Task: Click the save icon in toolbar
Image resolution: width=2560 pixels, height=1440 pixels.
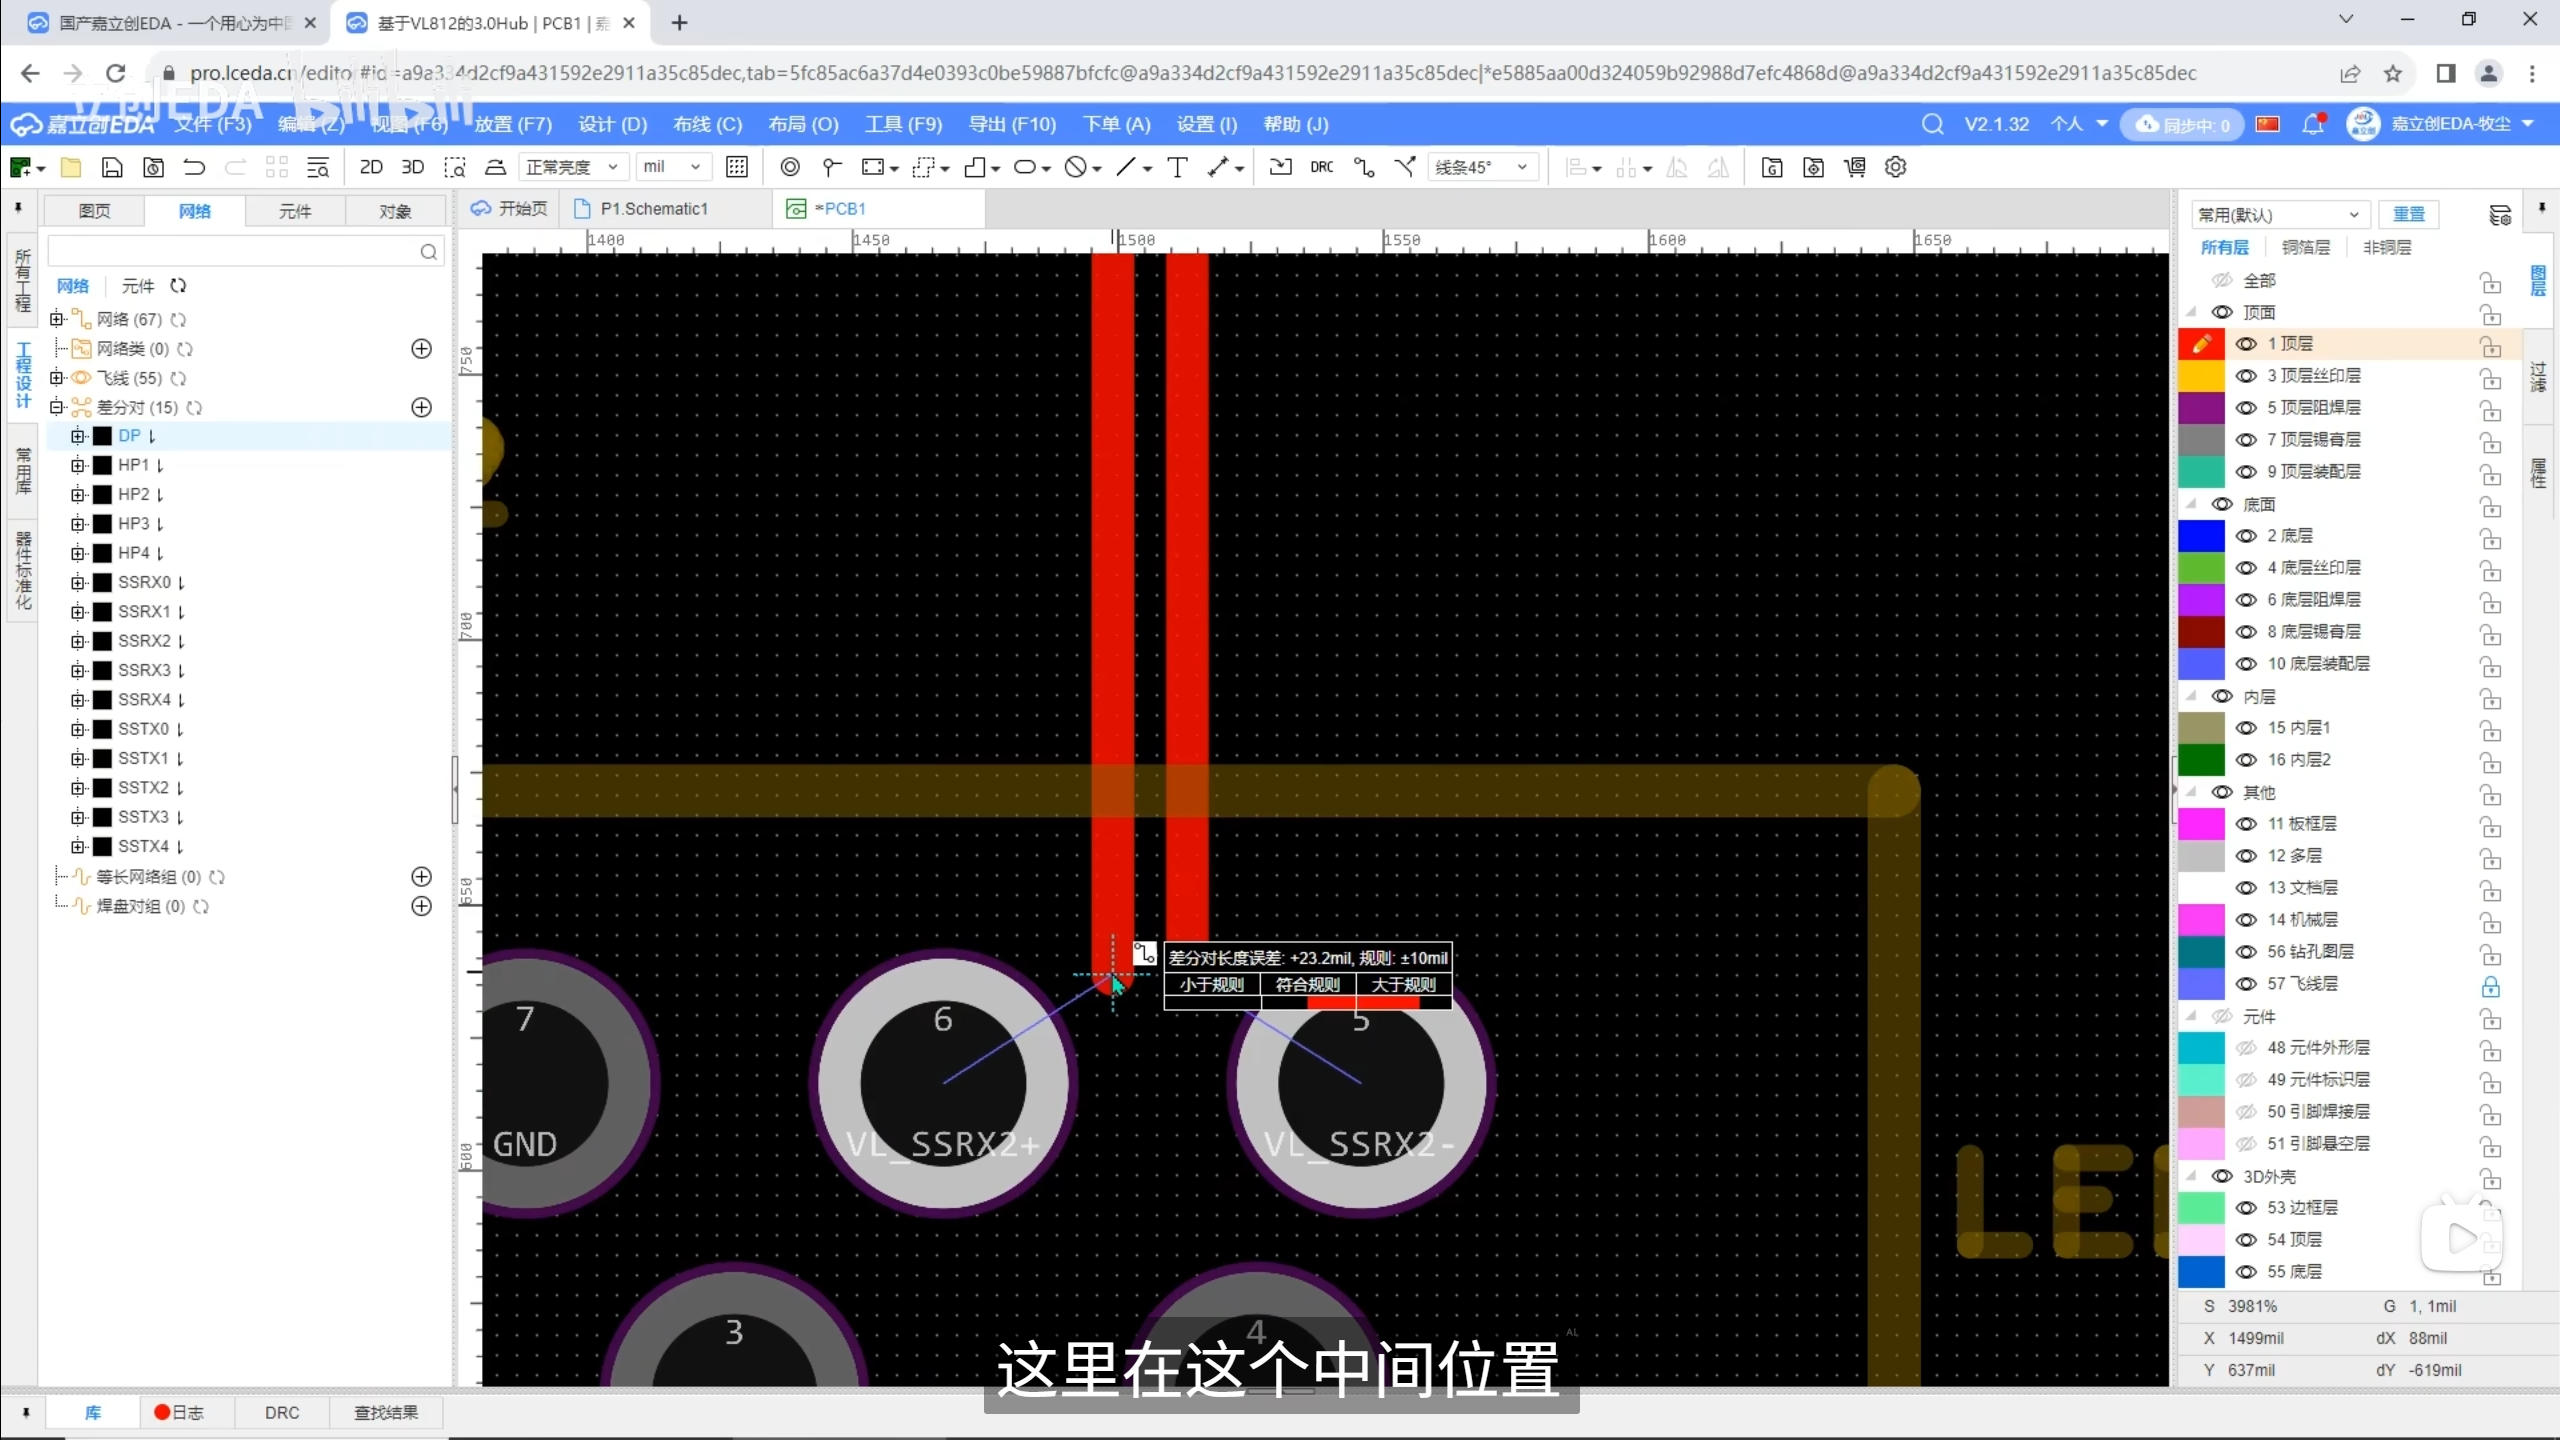Action: coord(112,167)
